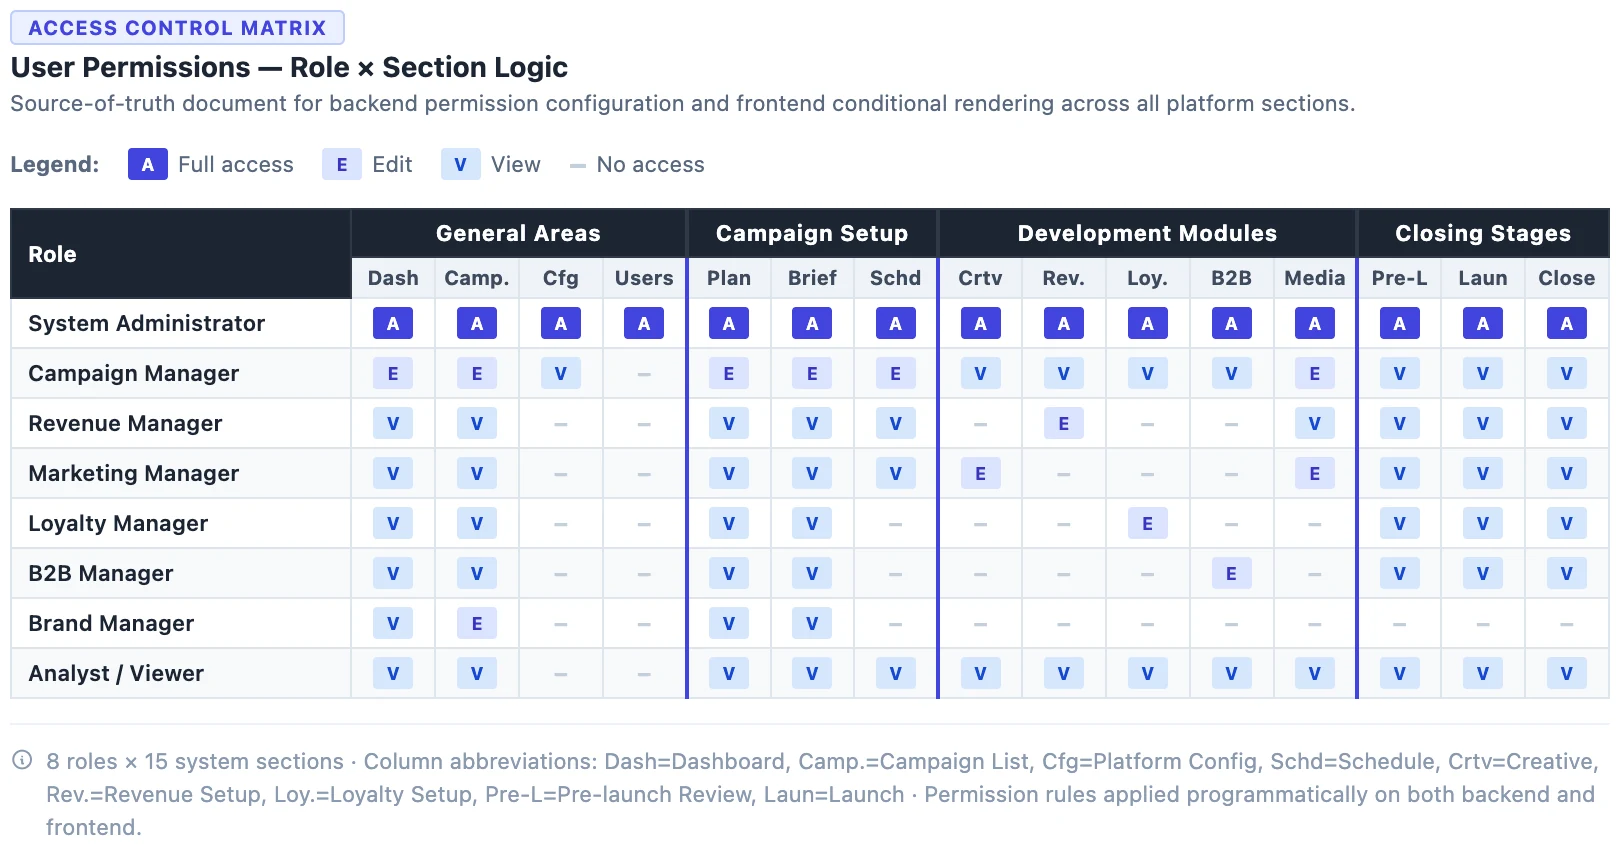The width and height of the screenshot is (1620, 845).
Task: Click the Full access 'A' legend badge
Action: 147,164
